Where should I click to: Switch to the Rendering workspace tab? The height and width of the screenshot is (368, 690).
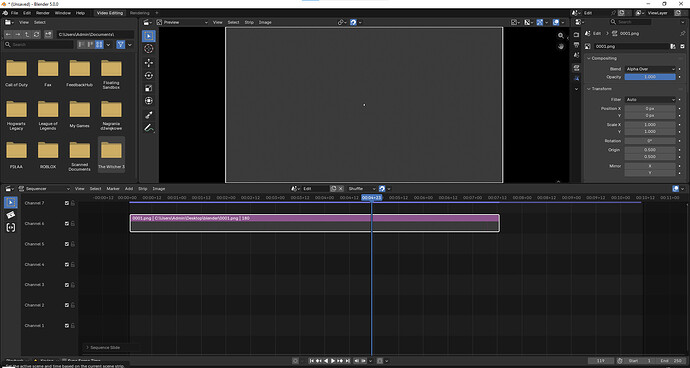[139, 13]
